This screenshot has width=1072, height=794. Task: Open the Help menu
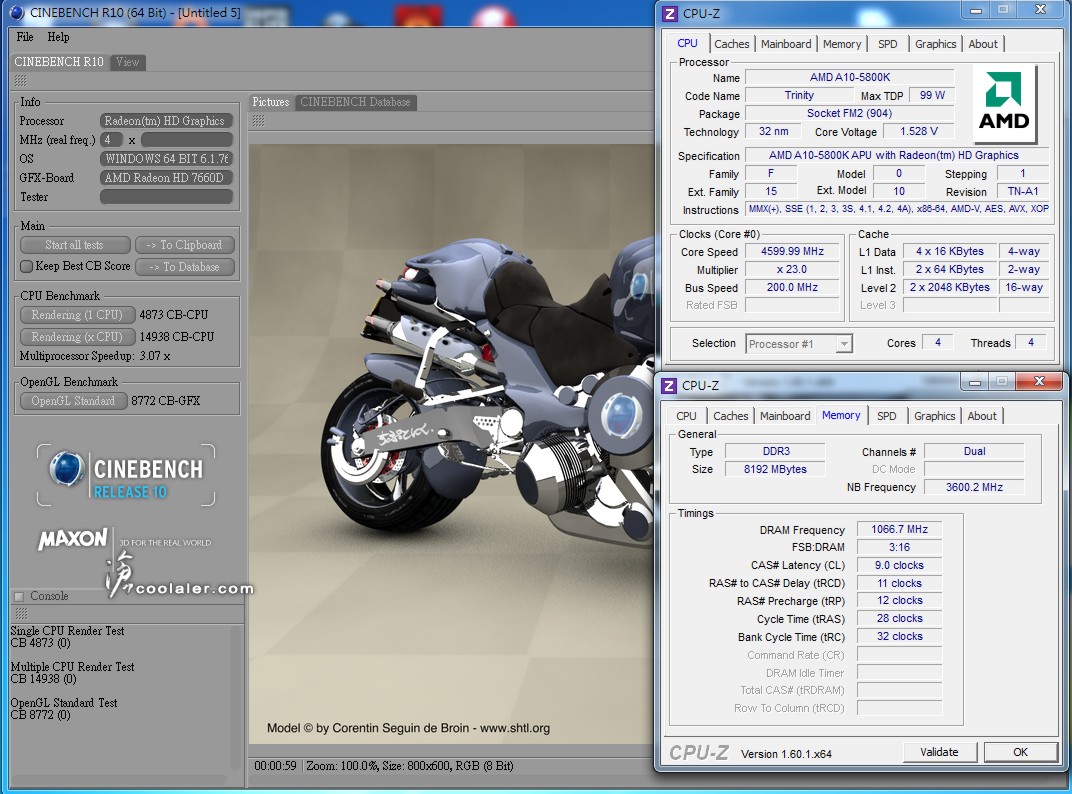(59, 37)
